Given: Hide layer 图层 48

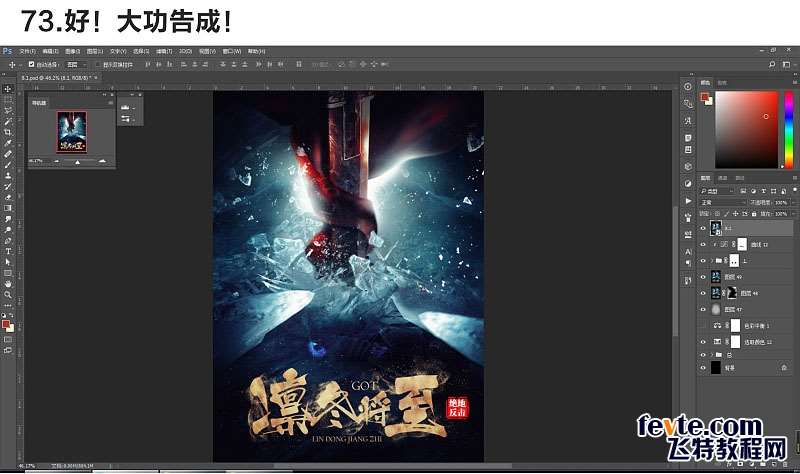Looking at the screenshot, I should pyautogui.click(x=703, y=293).
